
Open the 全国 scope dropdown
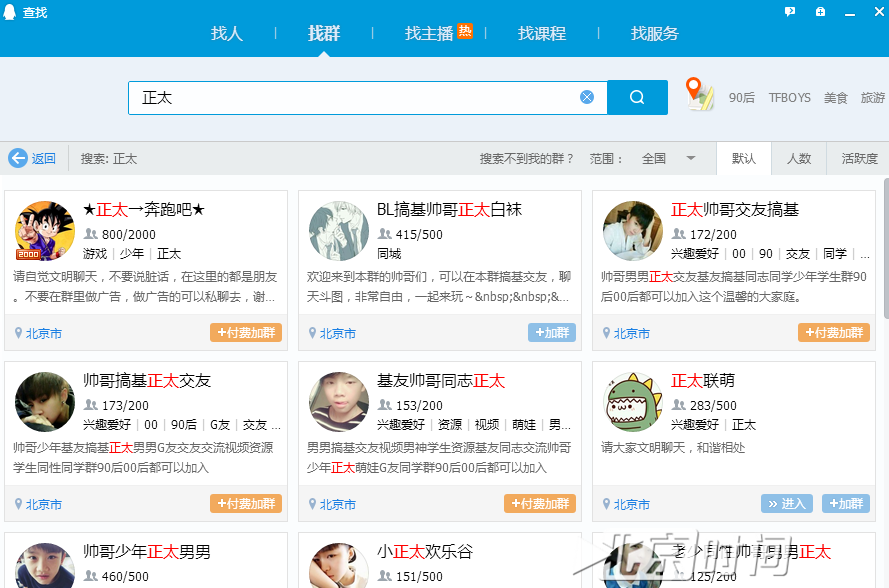pyautogui.click(x=669, y=158)
